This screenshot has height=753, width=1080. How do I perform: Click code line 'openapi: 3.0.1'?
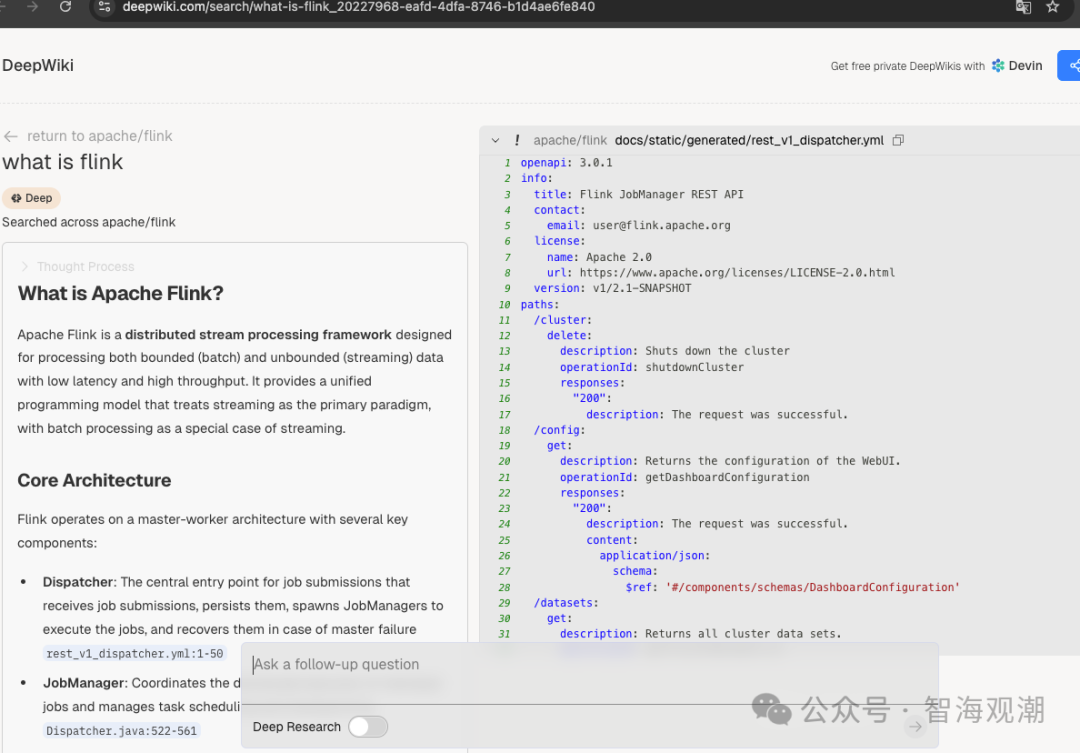click(x=566, y=163)
